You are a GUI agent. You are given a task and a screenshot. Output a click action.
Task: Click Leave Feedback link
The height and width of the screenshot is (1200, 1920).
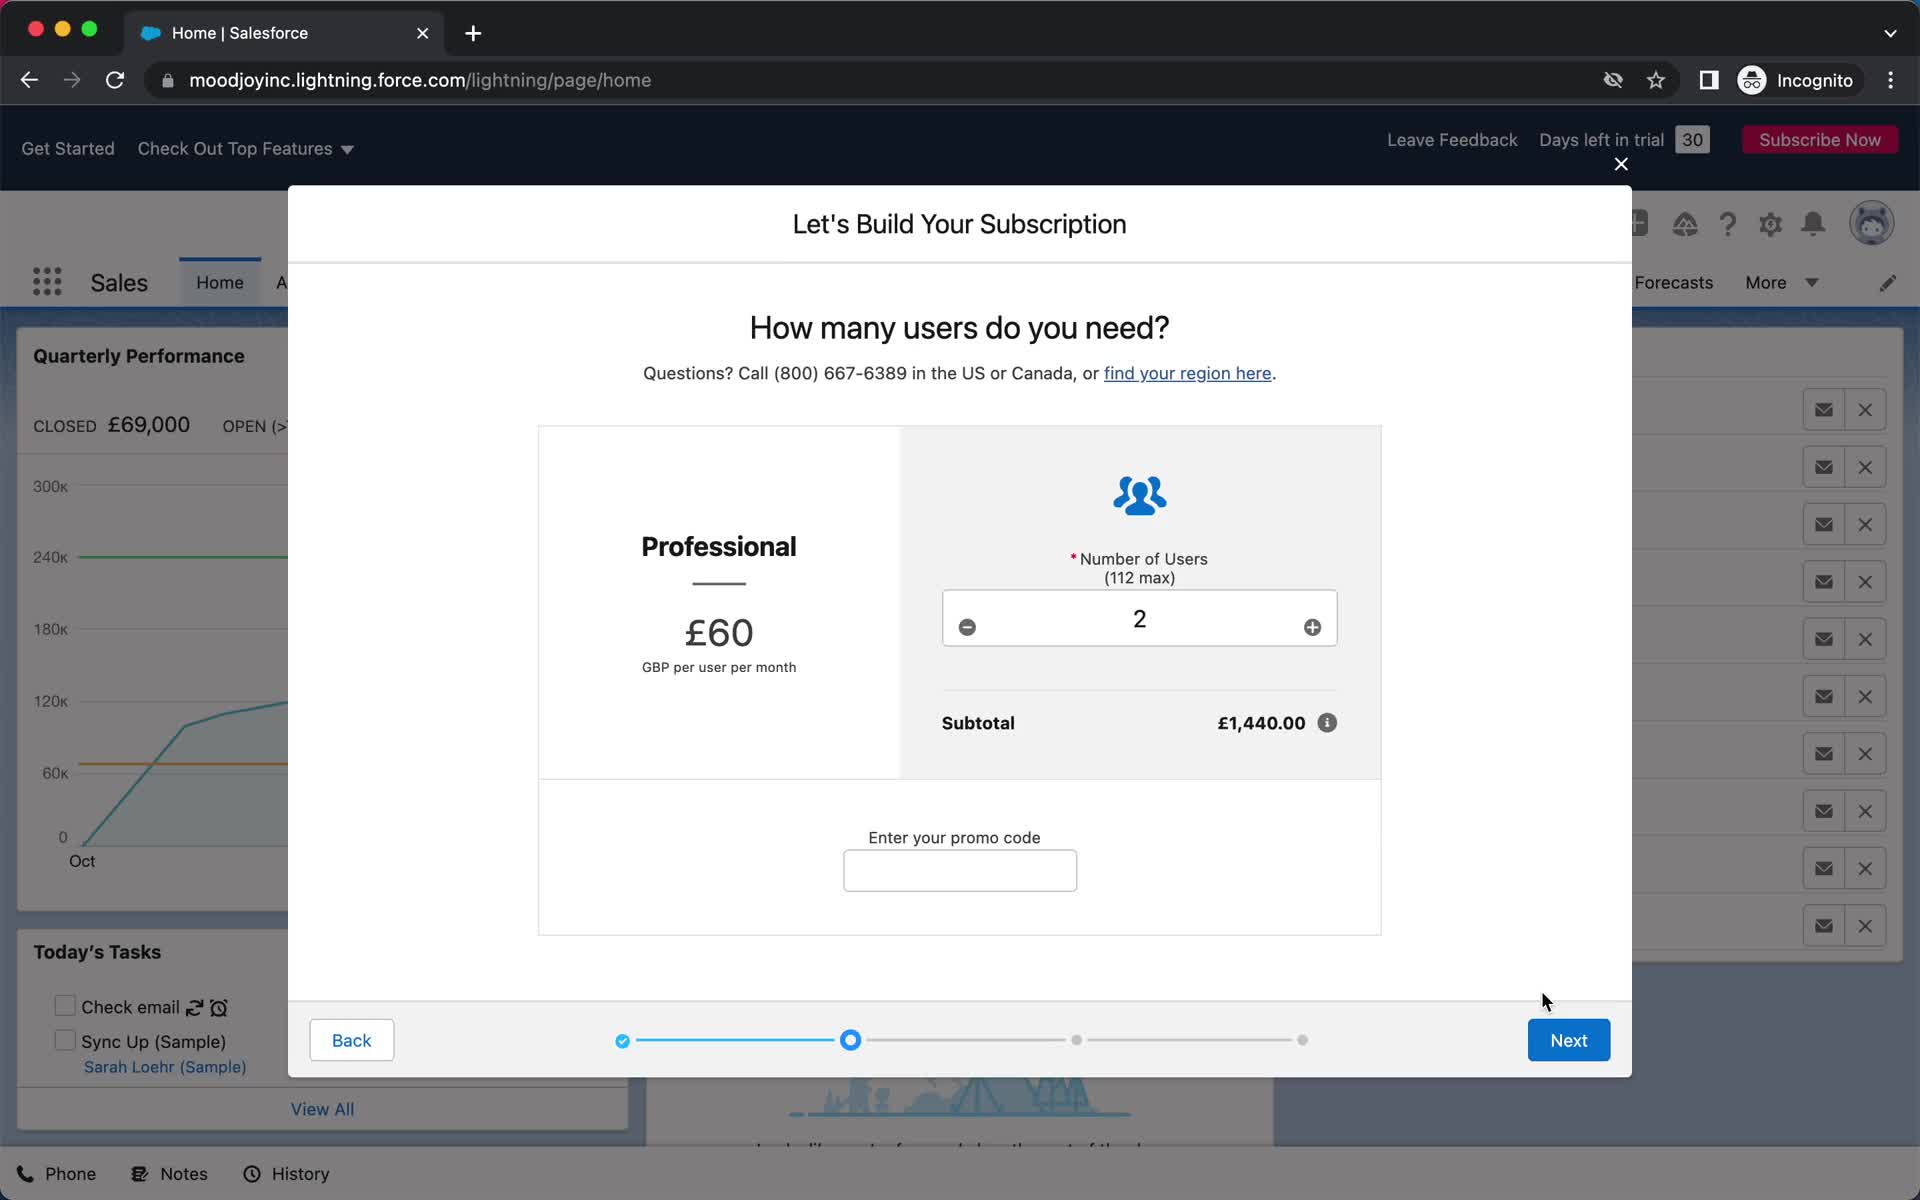pos(1451,140)
